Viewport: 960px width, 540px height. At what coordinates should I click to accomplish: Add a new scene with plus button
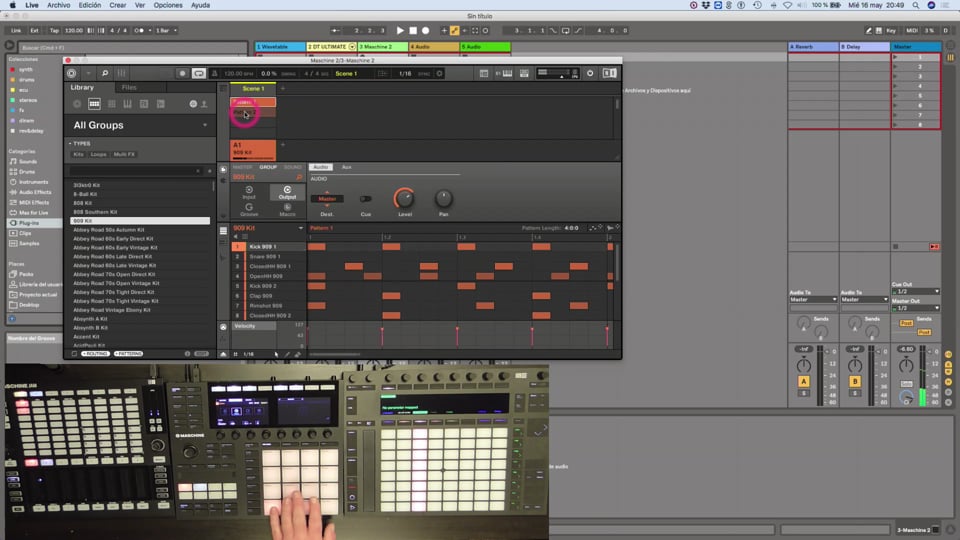coord(283,89)
